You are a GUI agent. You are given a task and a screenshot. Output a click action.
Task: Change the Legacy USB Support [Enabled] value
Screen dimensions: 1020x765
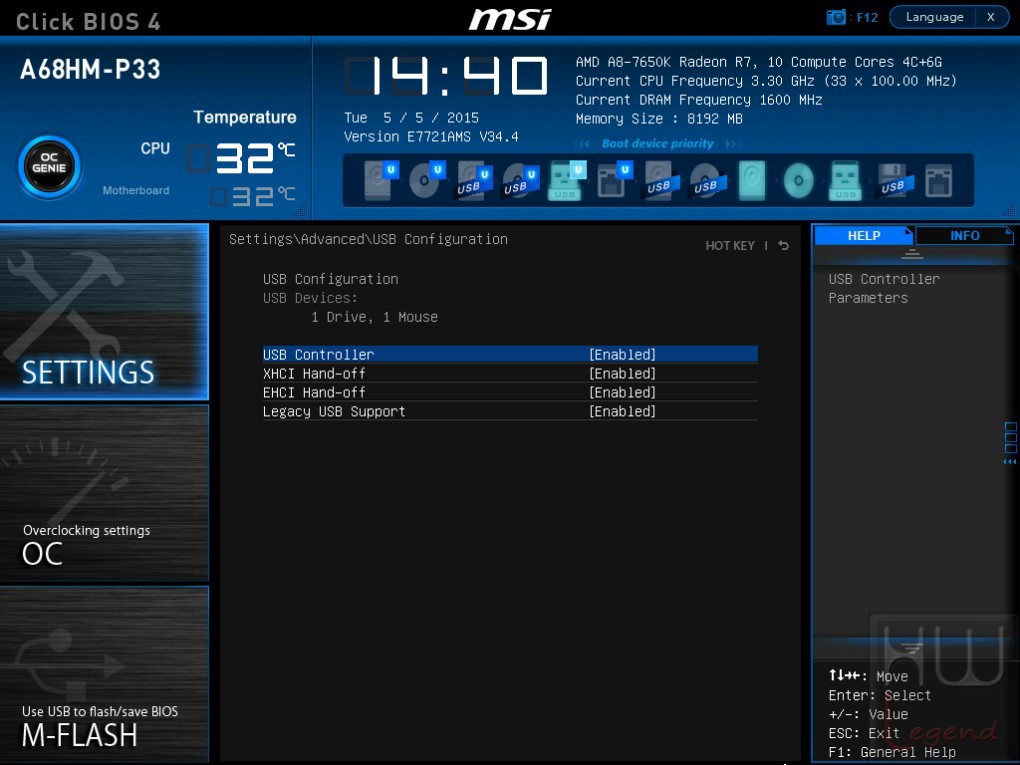click(622, 411)
